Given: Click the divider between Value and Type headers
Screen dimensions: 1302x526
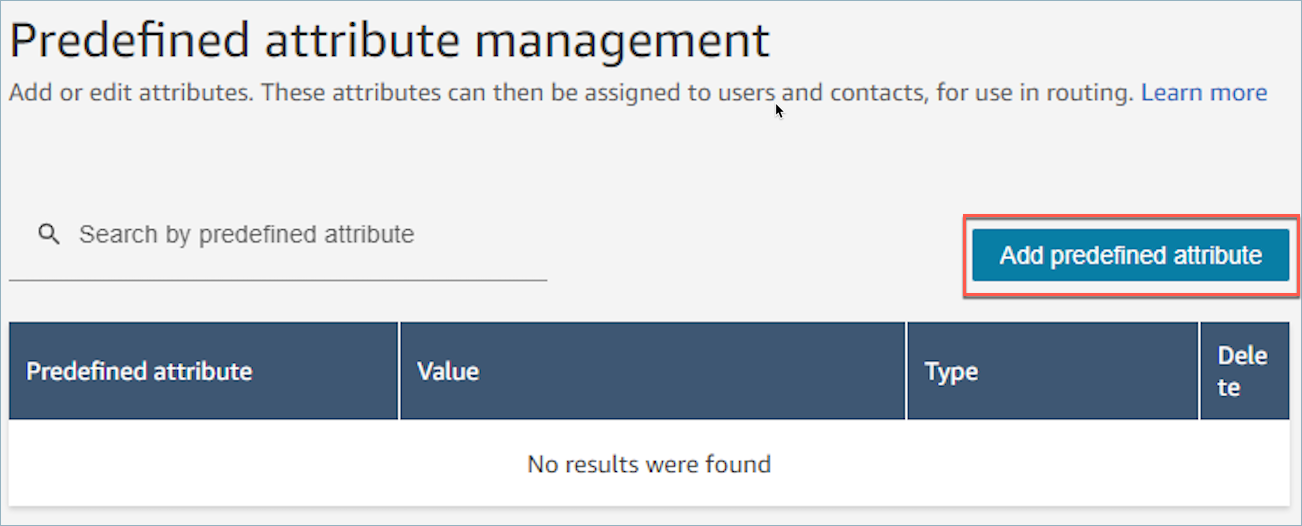Looking at the screenshot, I should coord(907,371).
